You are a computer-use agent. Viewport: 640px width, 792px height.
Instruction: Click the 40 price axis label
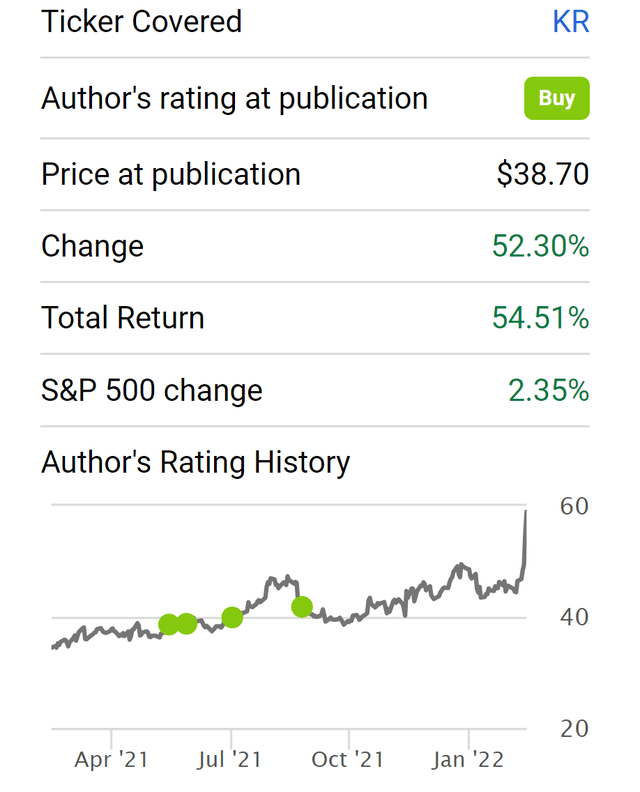pos(573,617)
